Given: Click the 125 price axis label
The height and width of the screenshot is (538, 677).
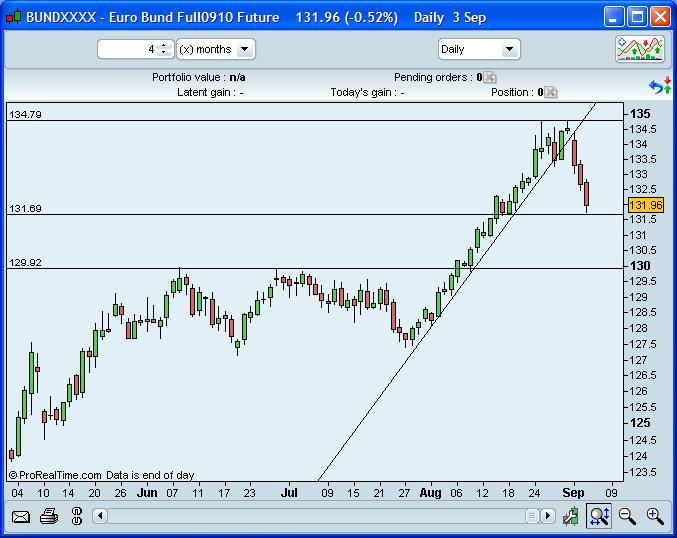Looking at the screenshot, I should [640, 423].
